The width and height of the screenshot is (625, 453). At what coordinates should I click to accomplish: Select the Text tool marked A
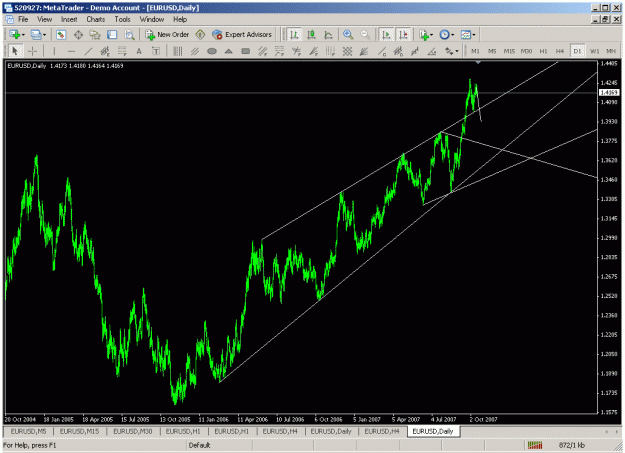[x=139, y=51]
